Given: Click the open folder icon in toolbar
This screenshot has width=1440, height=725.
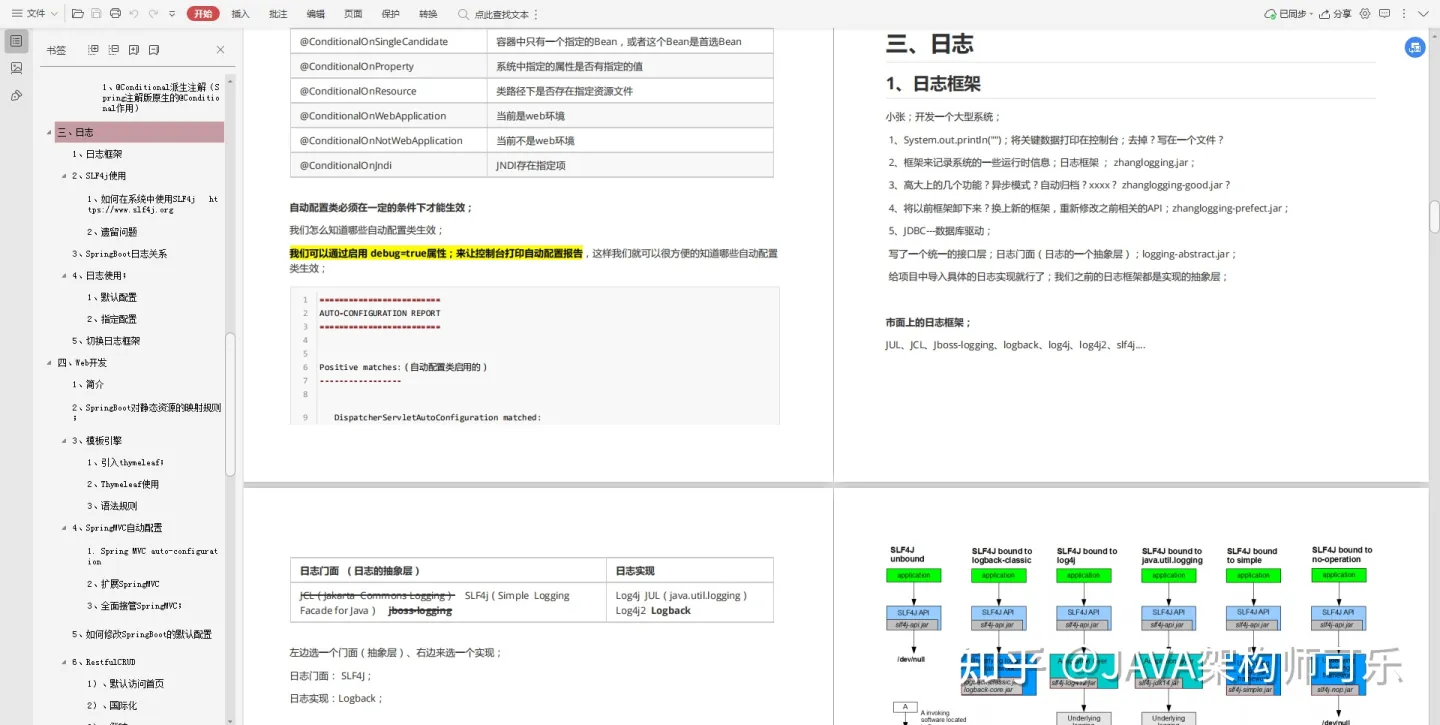Looking at the screenshot, I should (x=78, y=14).
